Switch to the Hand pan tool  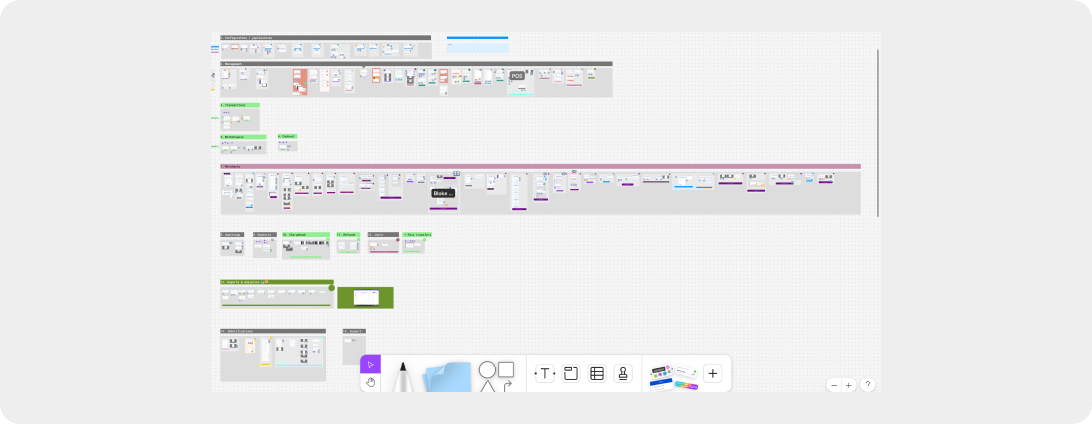click(x=370, y=383)
